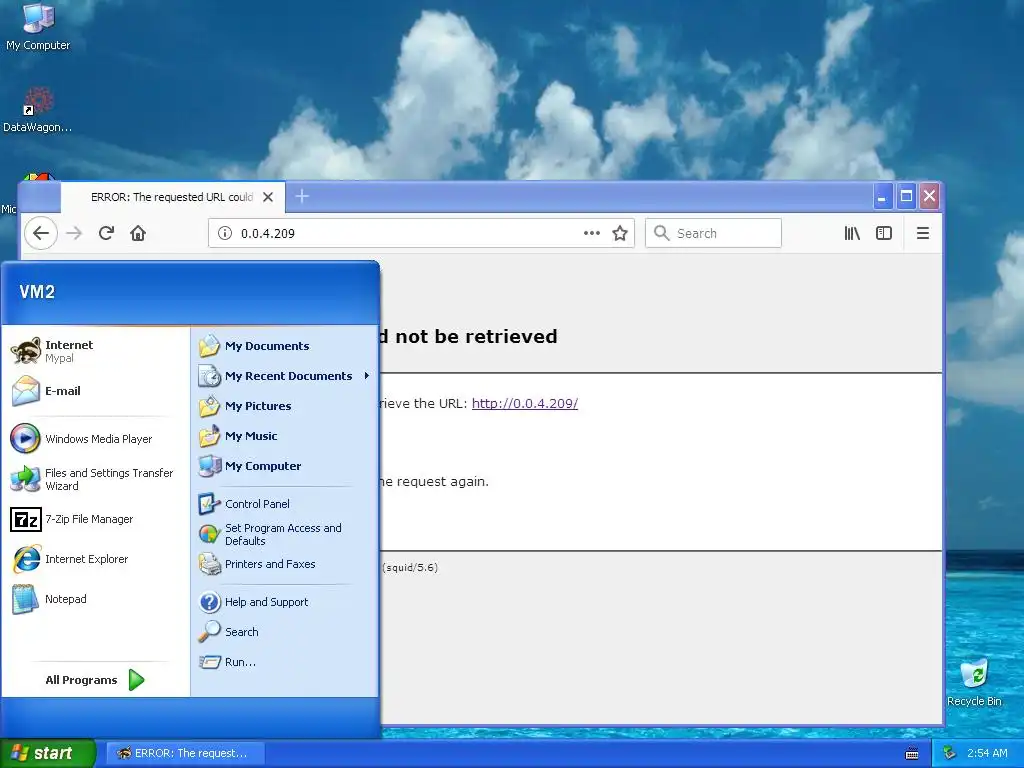Viewport: 1024px width, 768px height.
Task: Click the browser Back arrow button
Action: click(40, 233)
